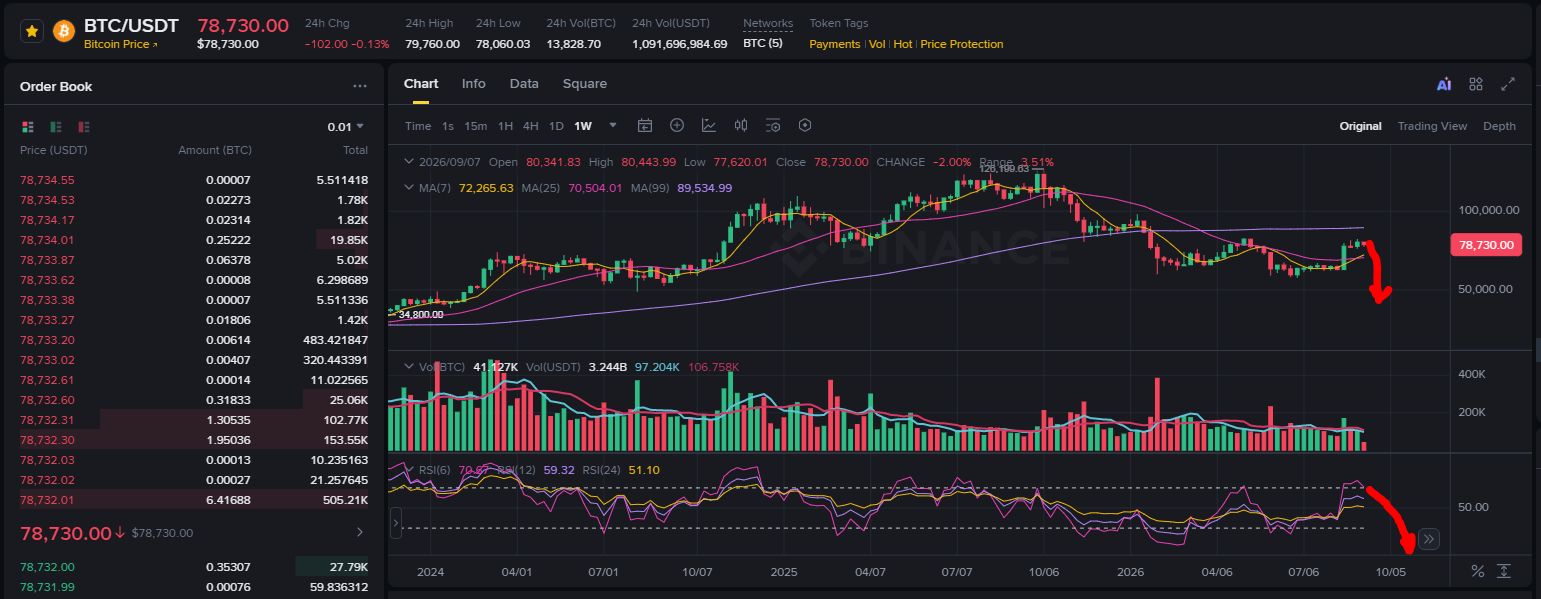Collapse the OHLC info row chevron

pos(408,162)
